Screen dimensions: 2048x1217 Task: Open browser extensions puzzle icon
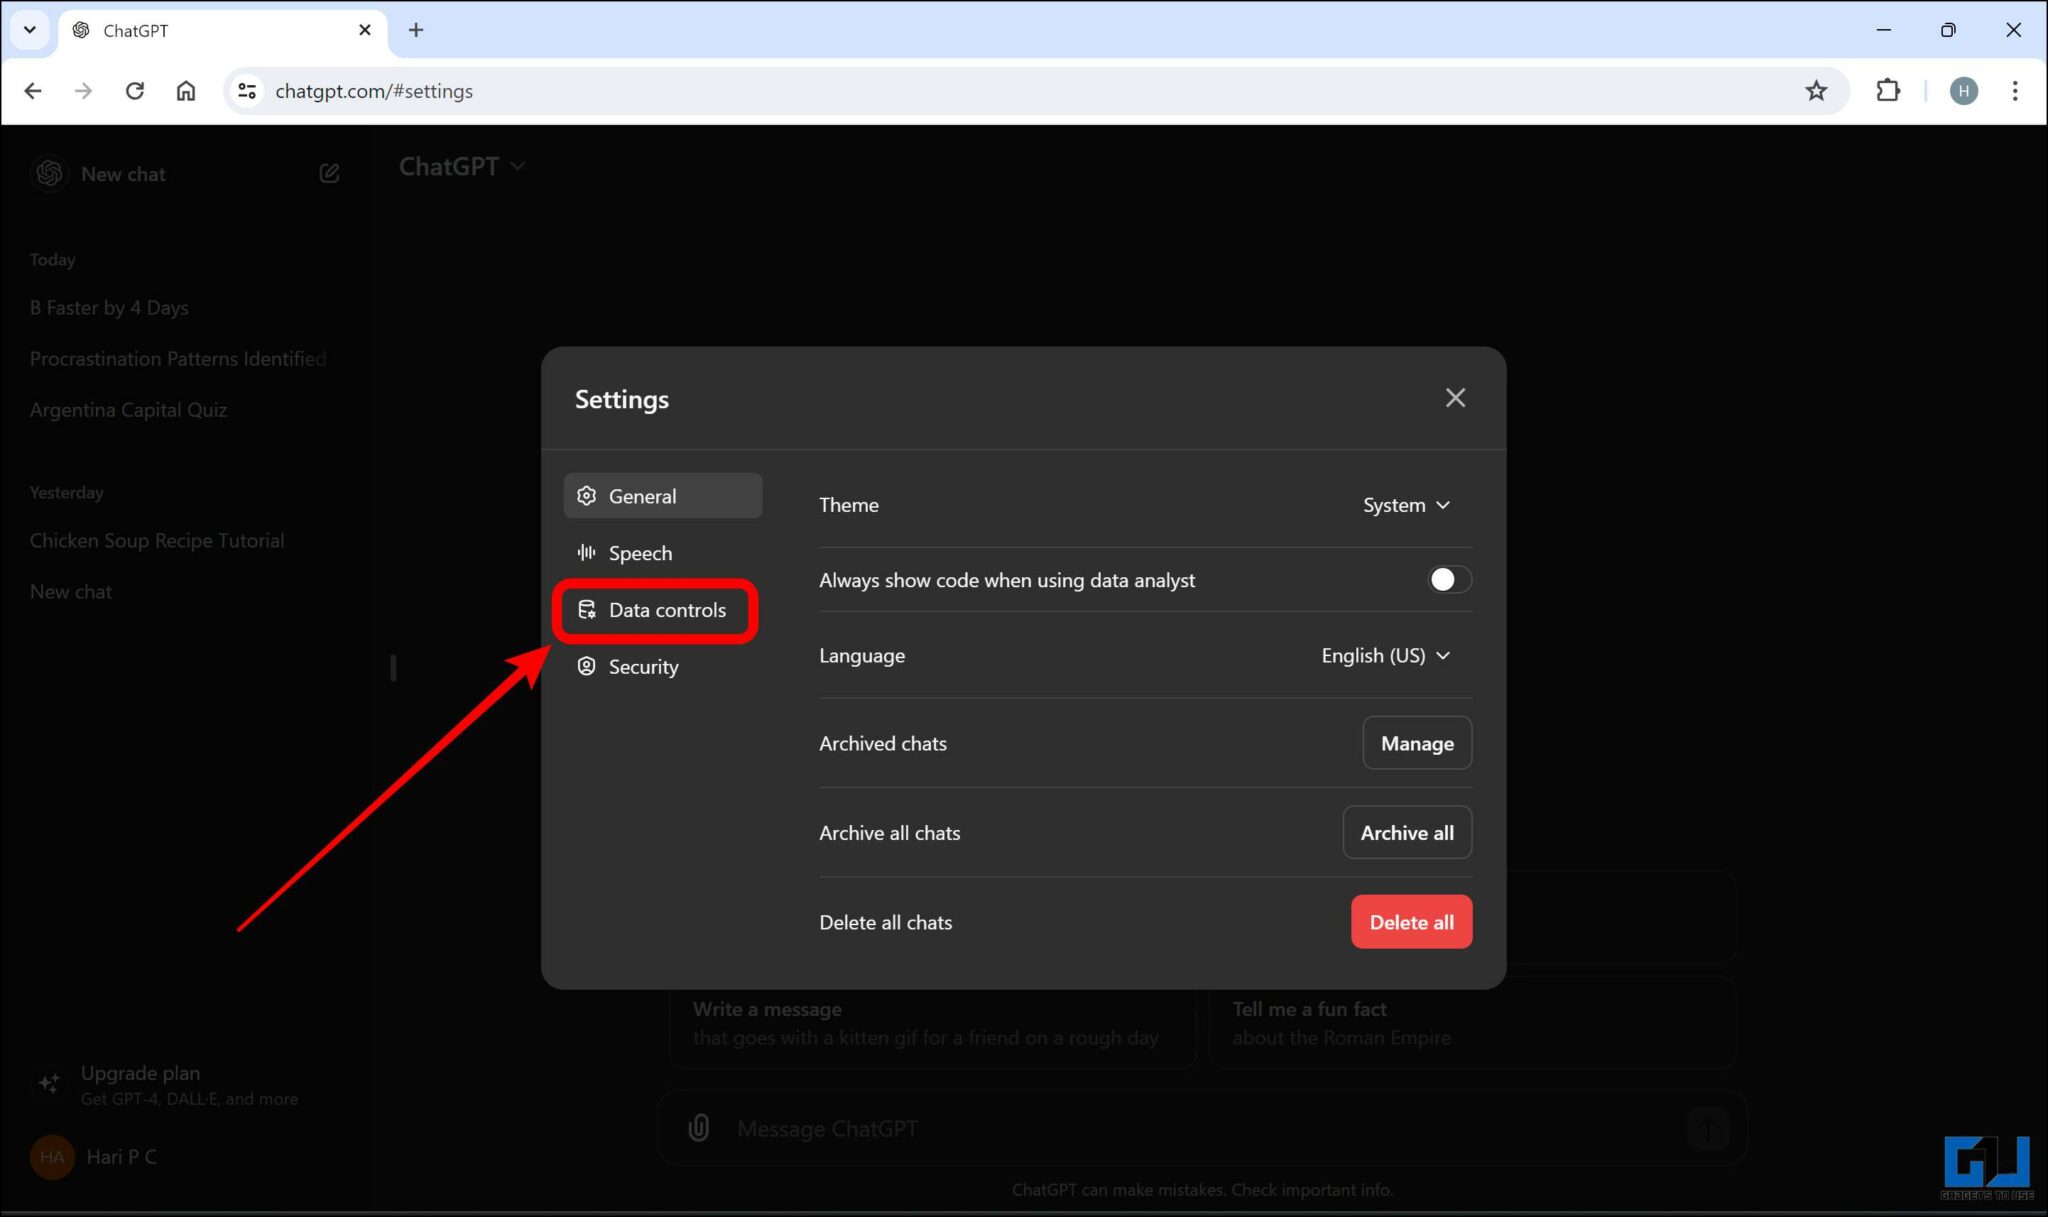(x=1889, y=90)
